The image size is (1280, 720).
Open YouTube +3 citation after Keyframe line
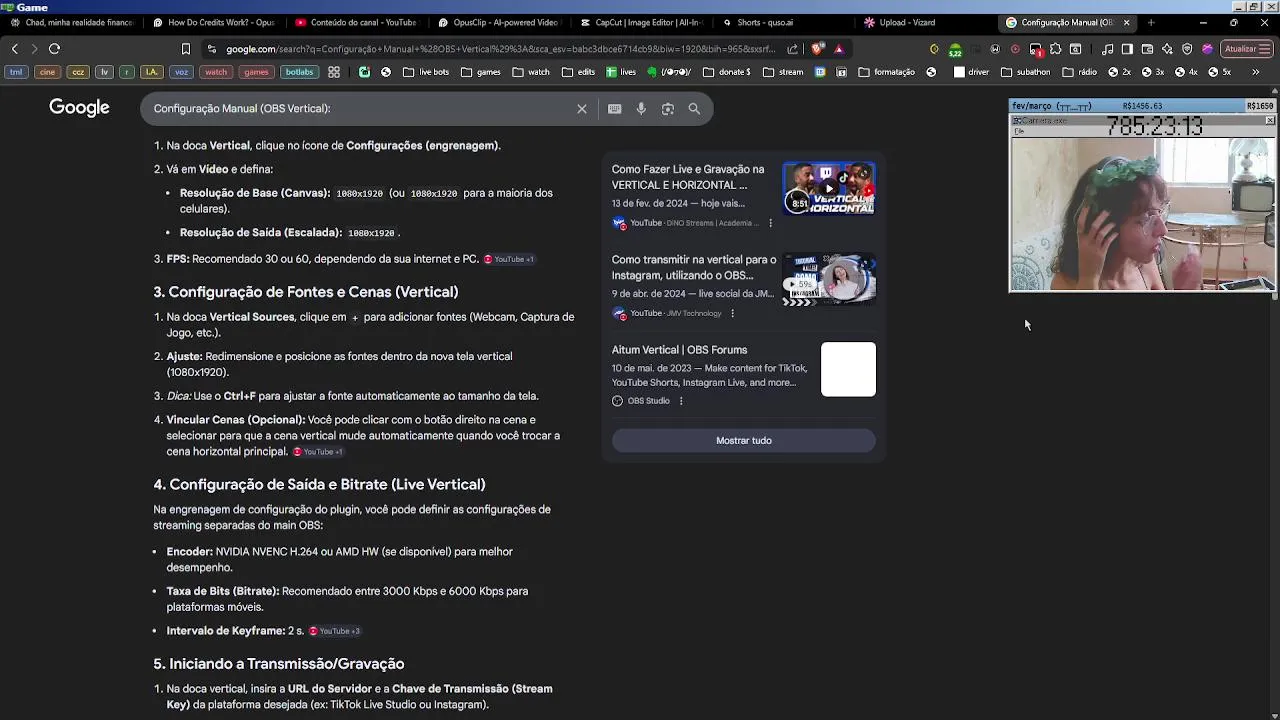(334, 631)
